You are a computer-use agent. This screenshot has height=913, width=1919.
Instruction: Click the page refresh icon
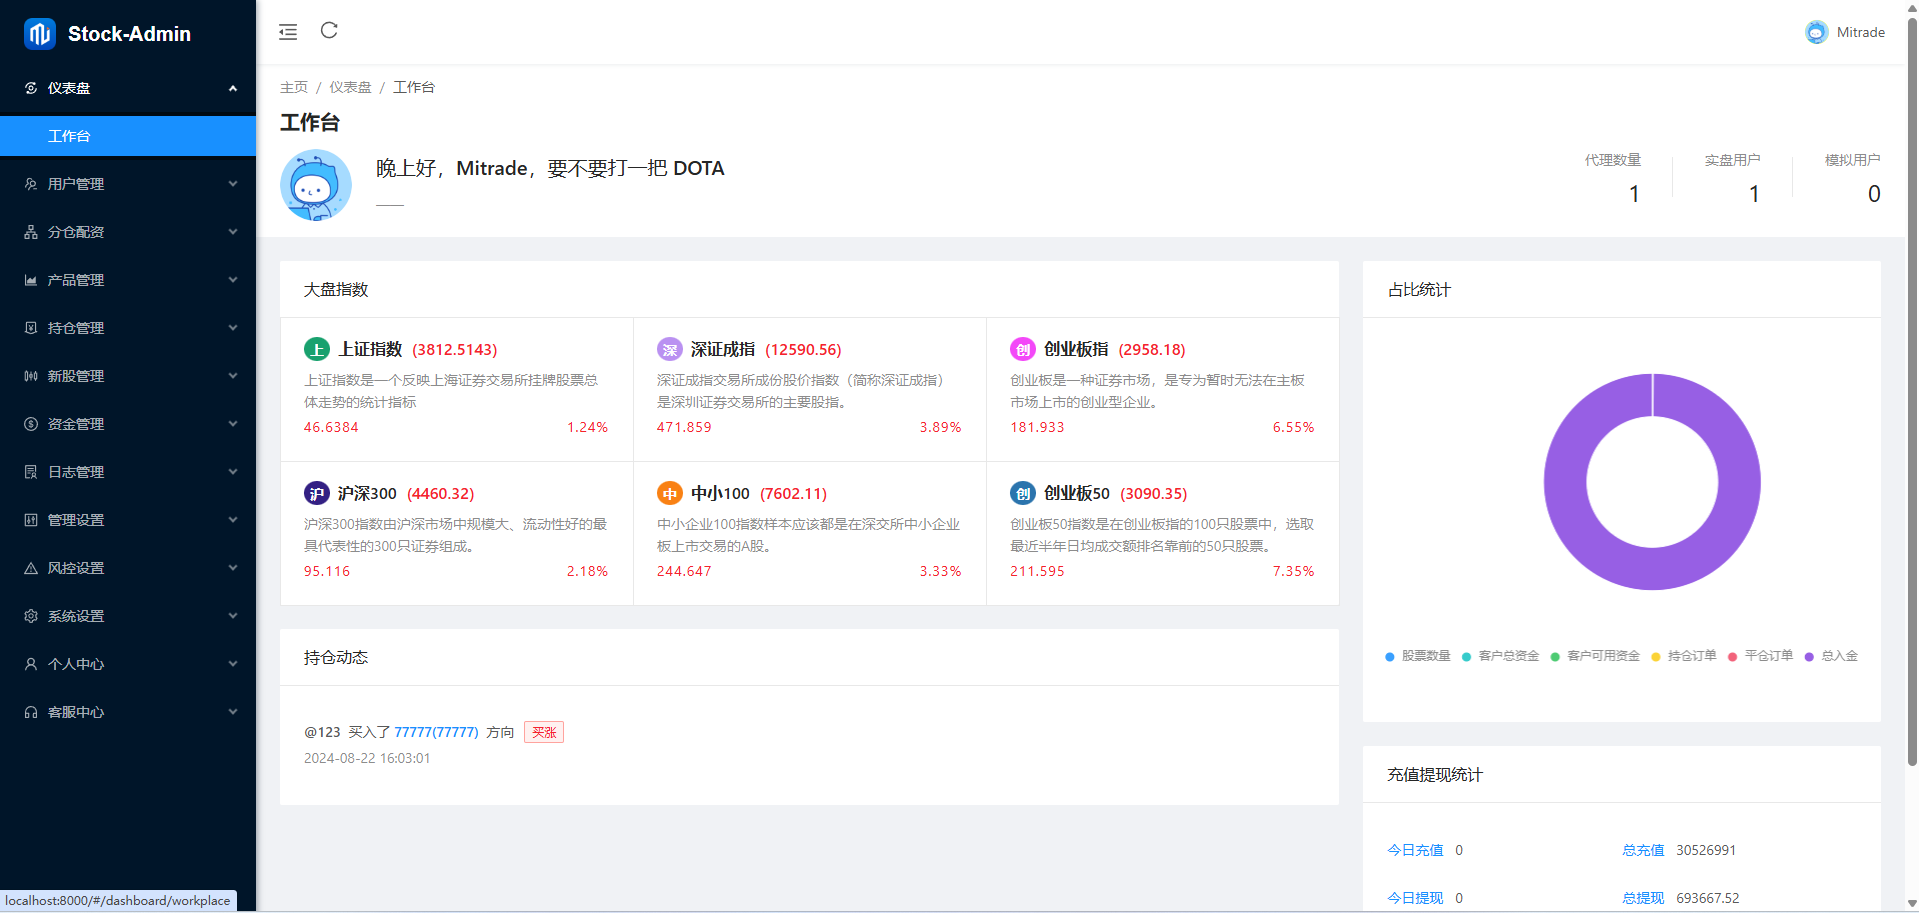pyautogui.click(x=329, y=31)
